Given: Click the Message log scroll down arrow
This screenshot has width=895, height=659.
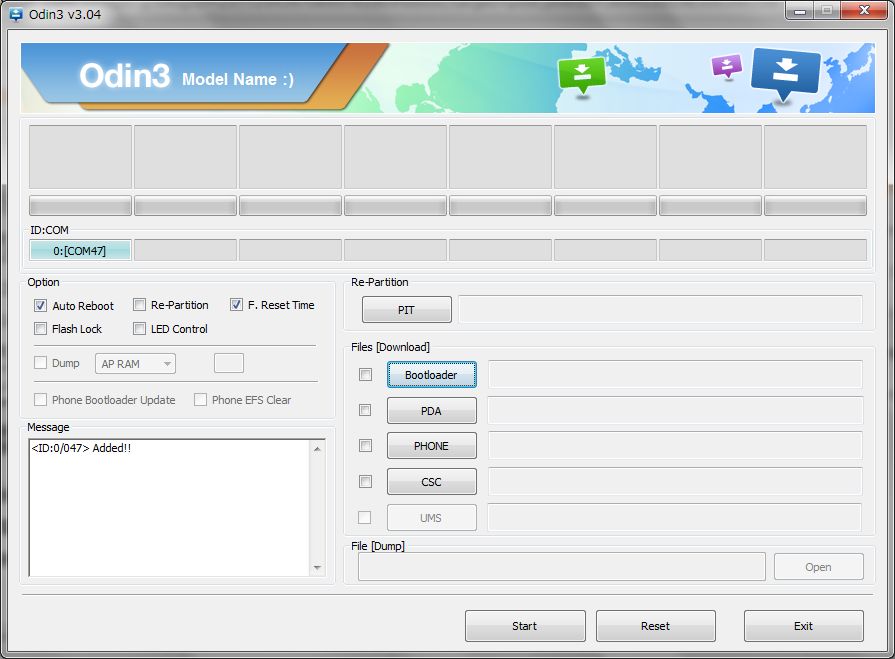Looking at the screenshot, I should tap(317, 568).
